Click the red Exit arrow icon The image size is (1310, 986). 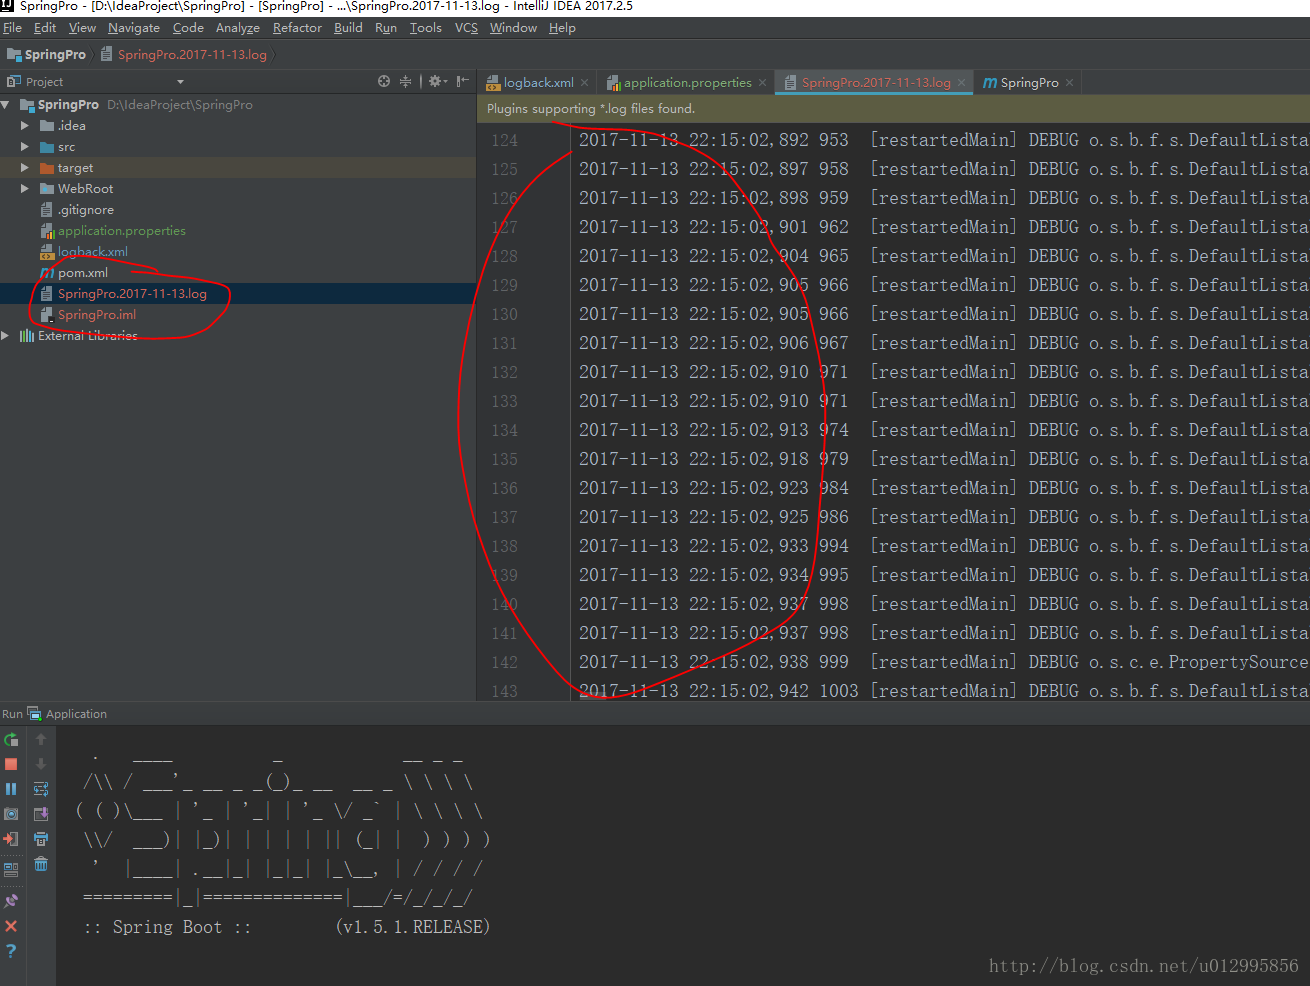(11, 839)
